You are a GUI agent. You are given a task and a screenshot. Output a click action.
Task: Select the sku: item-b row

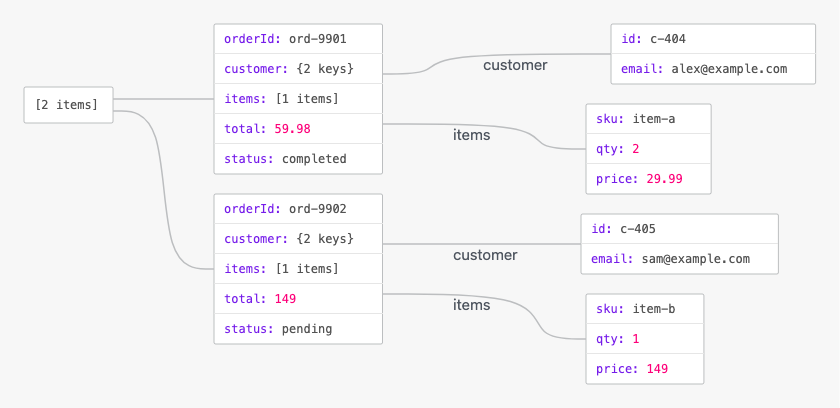pos(644,309)
